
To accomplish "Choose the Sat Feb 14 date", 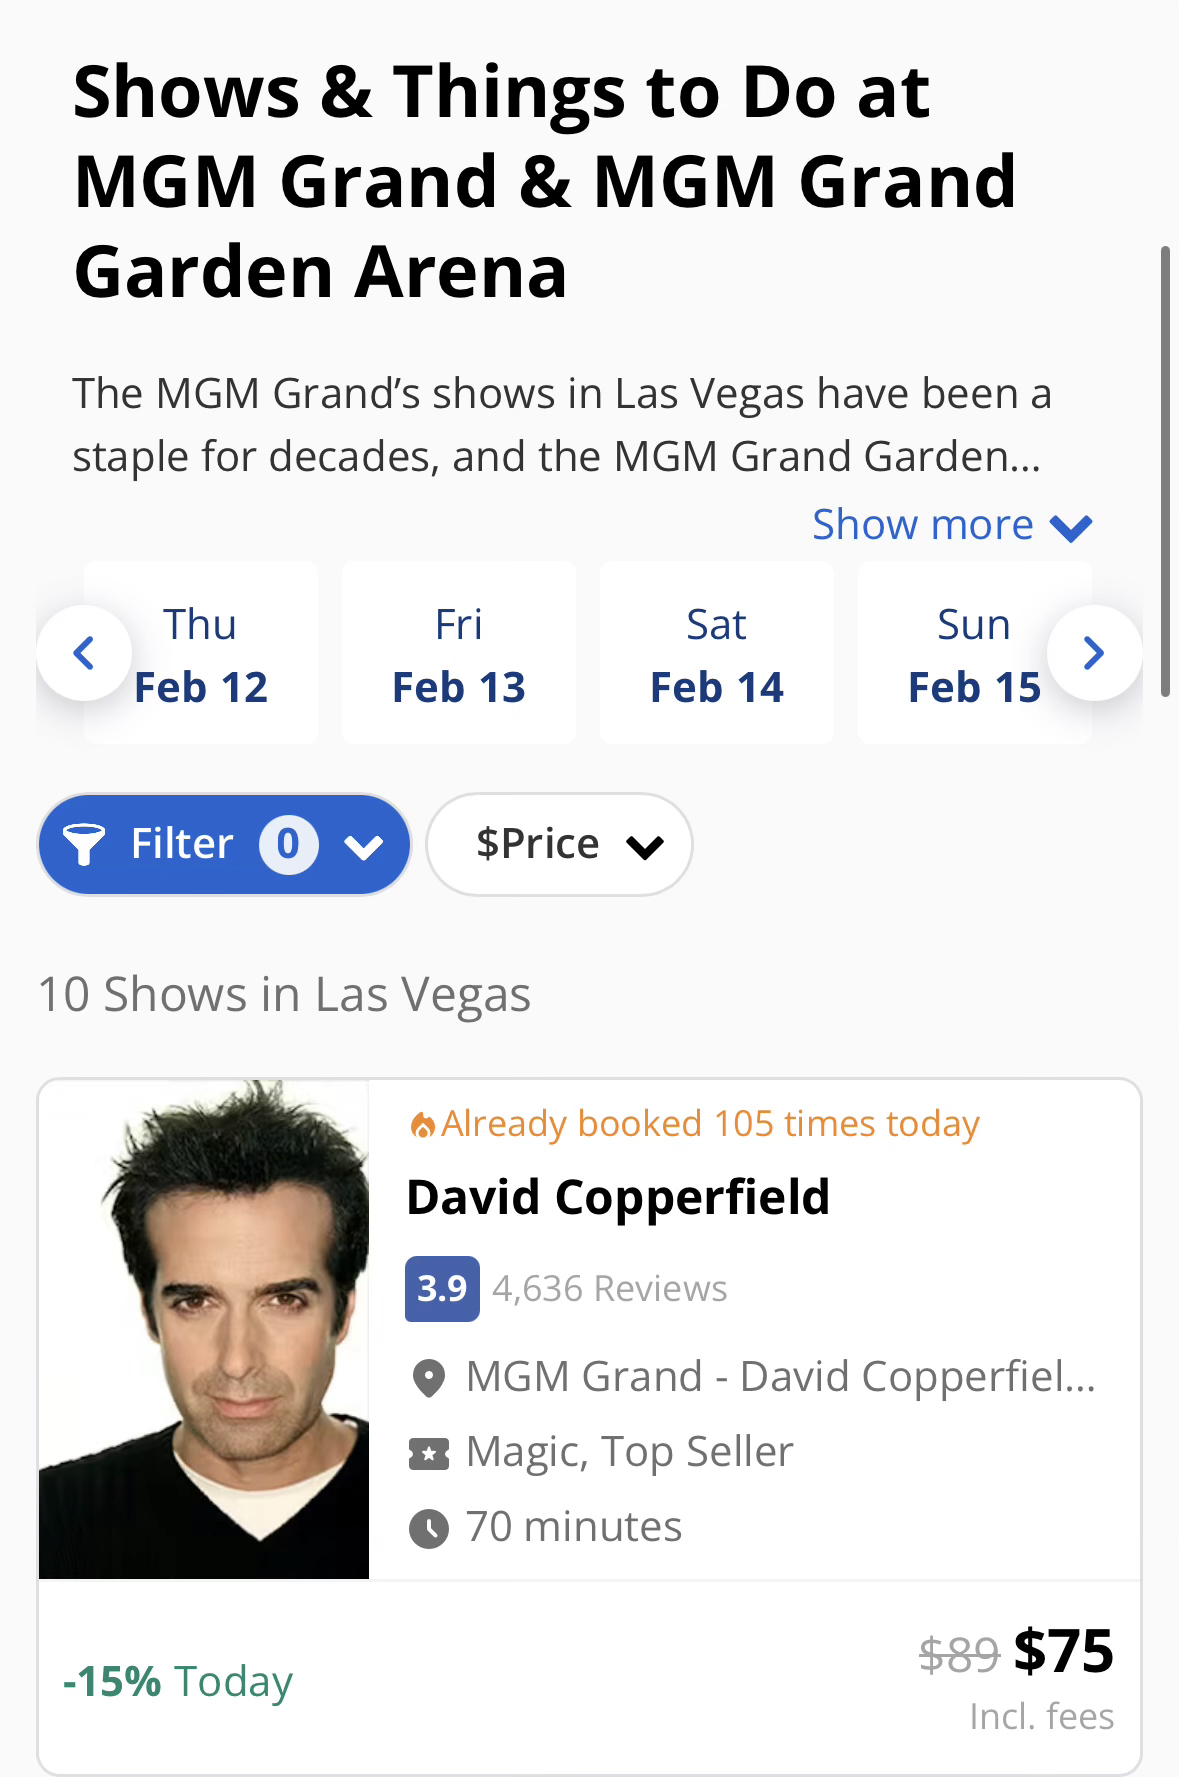I will (x=717, y=653).
